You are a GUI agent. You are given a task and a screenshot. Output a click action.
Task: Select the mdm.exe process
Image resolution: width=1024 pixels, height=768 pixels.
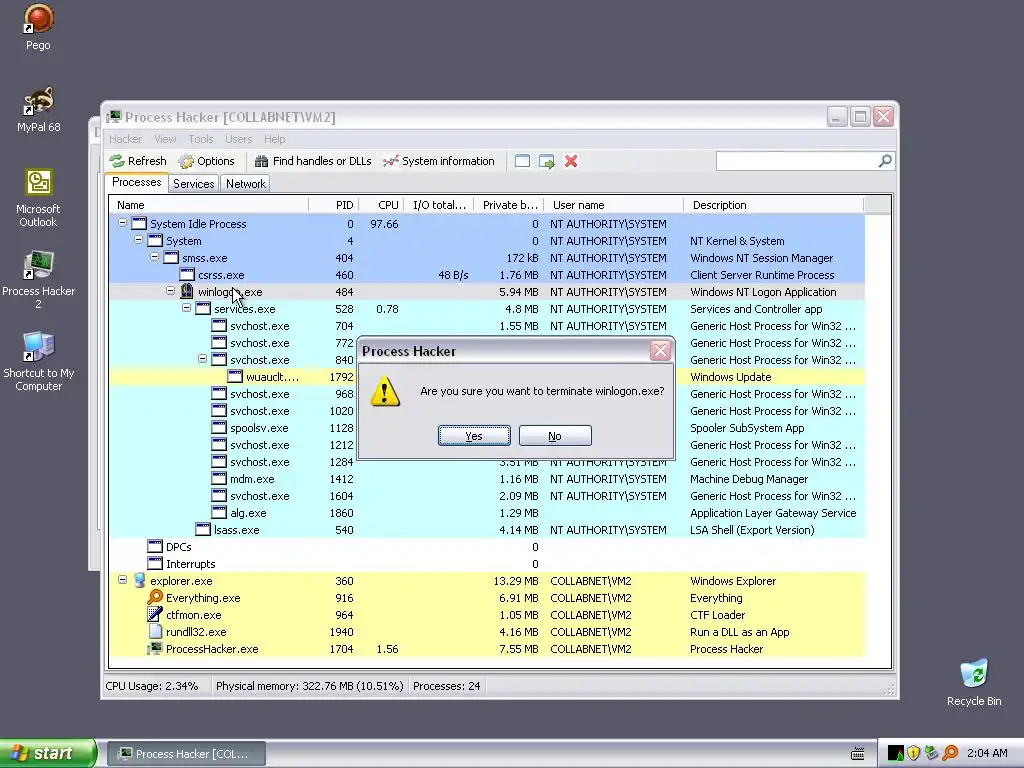point(487,479)
